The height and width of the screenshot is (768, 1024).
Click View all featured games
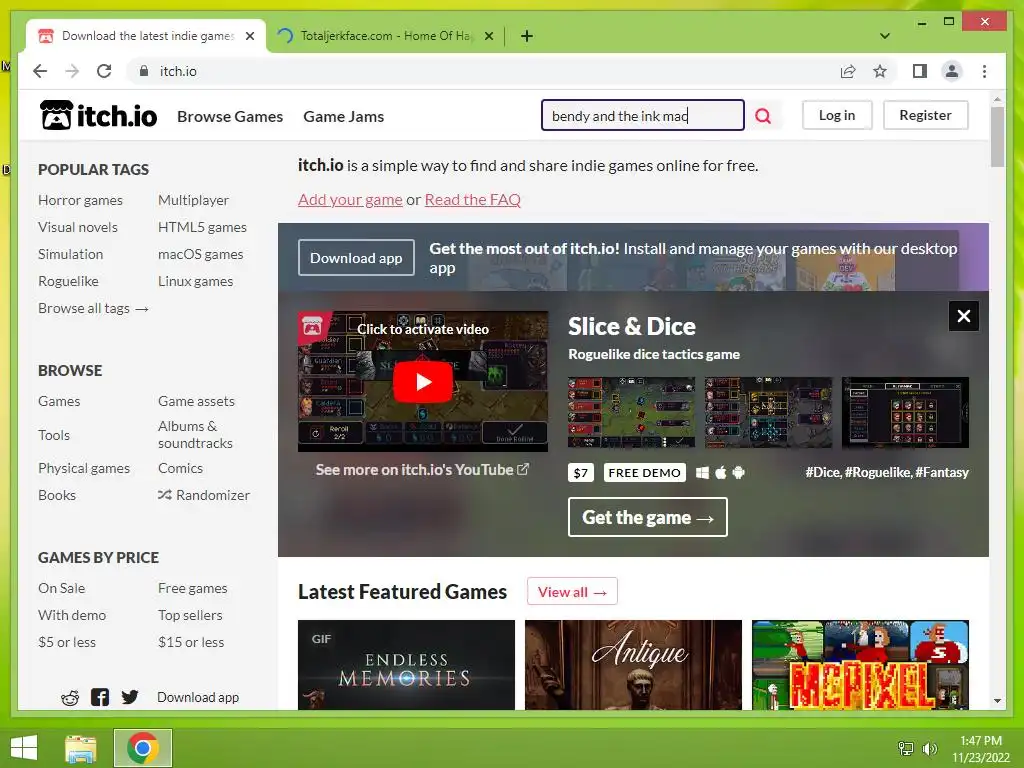pyautogui.click(x=572, y=592)
